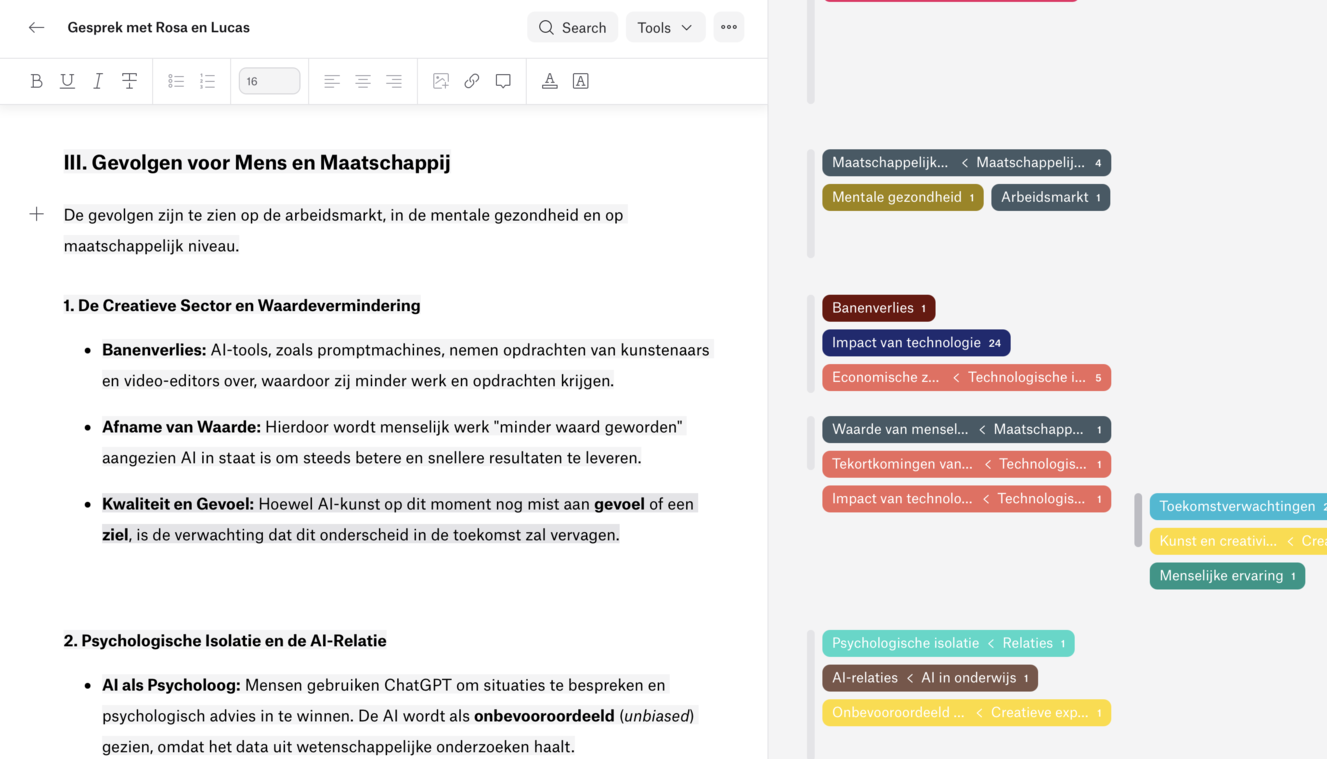Open the Tools dropdown menu
The height and width of the screenshot is (759, 1327).
665,28
